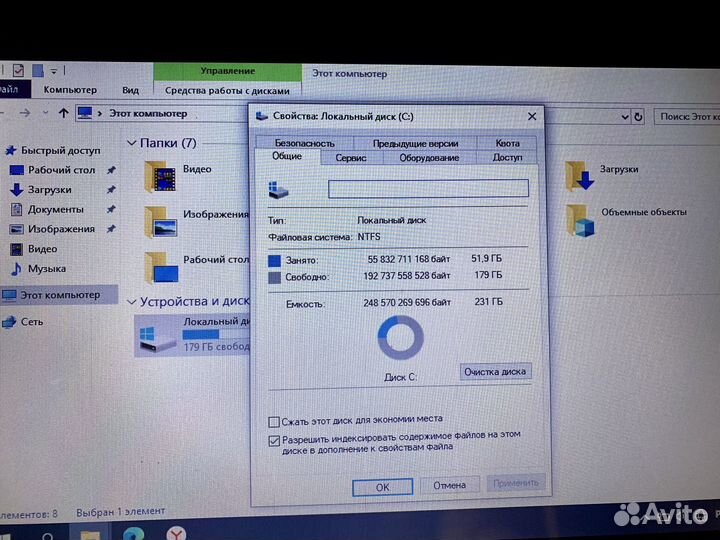Switch to the Оборудование tab
Image resolution: width=720 pixels, height=540 pixels.
(429, 158)
